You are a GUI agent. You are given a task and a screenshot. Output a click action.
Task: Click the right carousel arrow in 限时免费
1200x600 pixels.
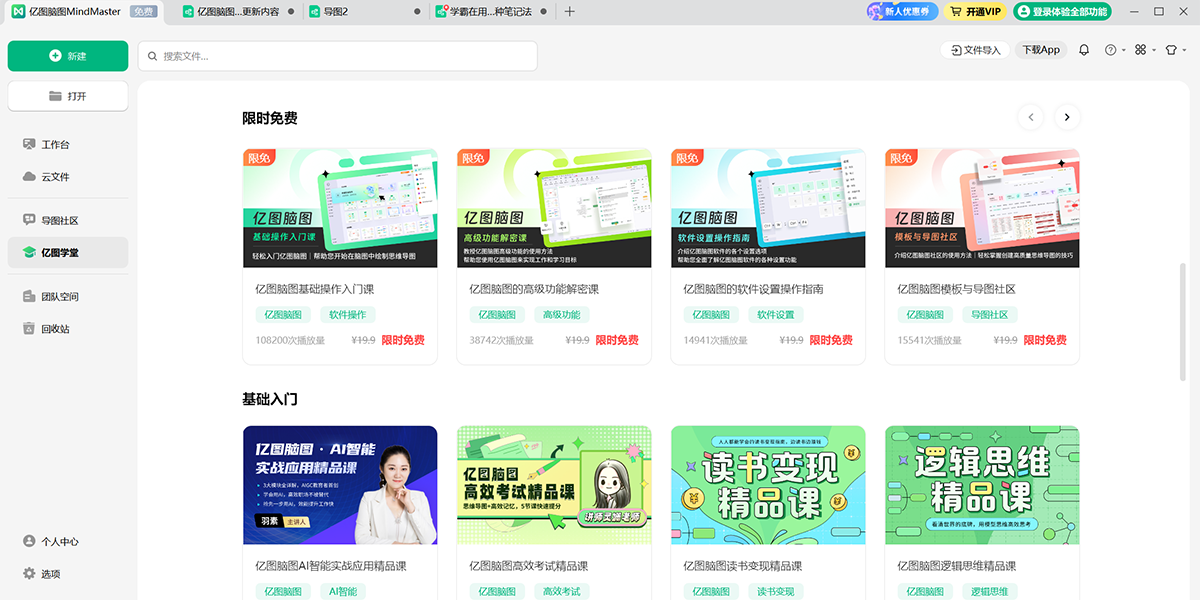[1066, 117]
